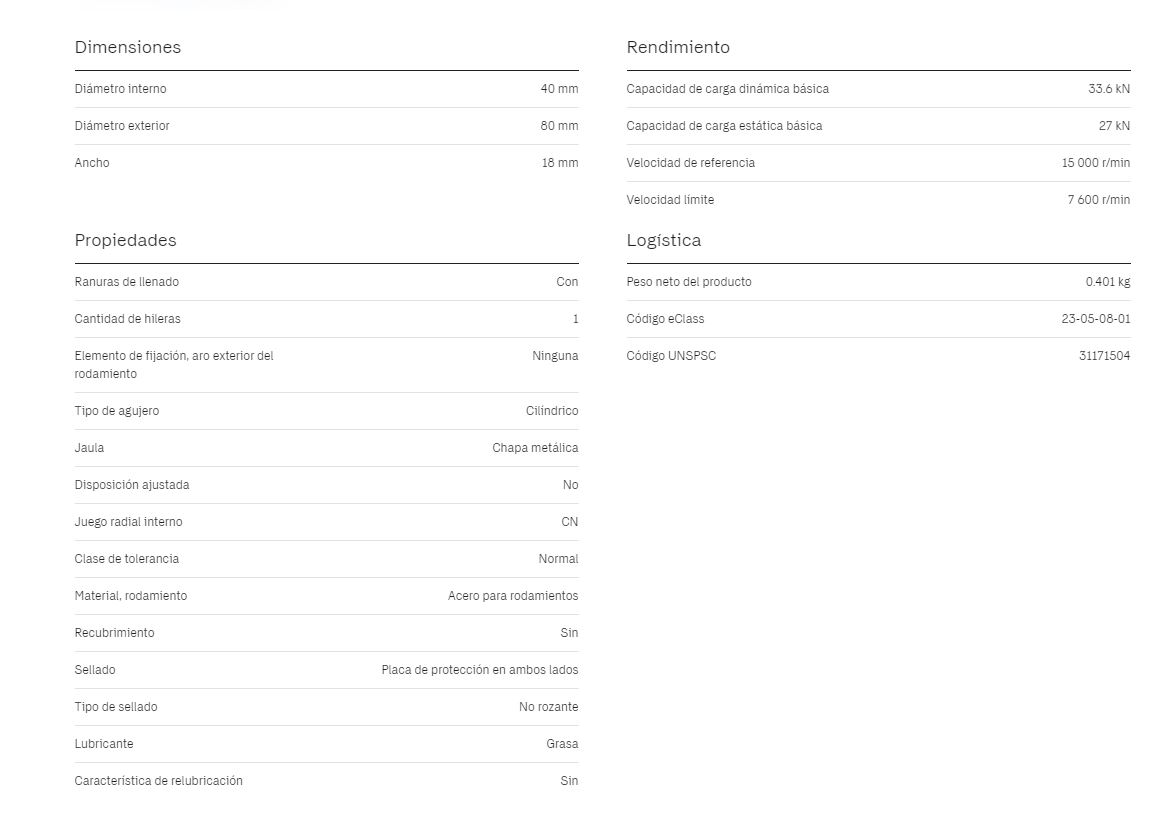Click the Peso neto del producto label
The image size is (1165, 829).
click(689, 282)
